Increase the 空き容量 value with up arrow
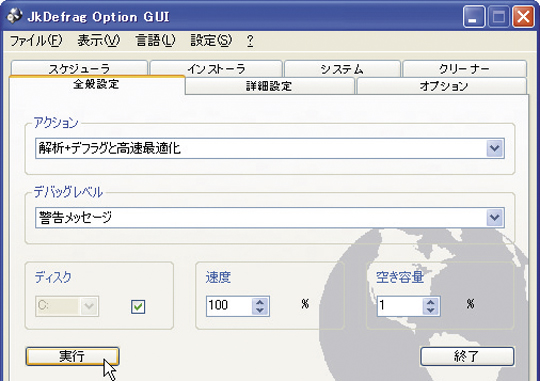The image size is (540, 381). [x=430, y=302]
